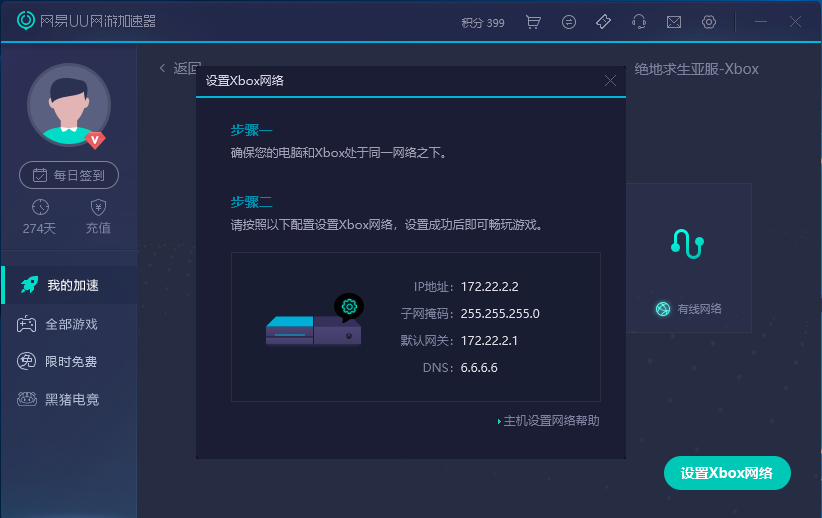The image size is (822, 518).
Task: Open the shopping cart store icon
Action: [533, 22]
